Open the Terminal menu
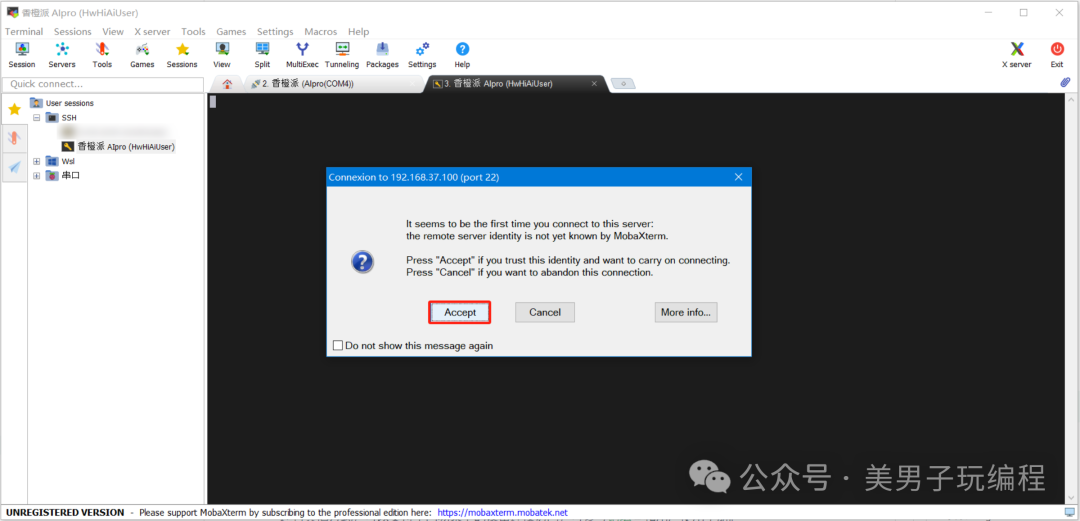The image size is (1080, 521). pyautogui.click(x=24, y=32)
